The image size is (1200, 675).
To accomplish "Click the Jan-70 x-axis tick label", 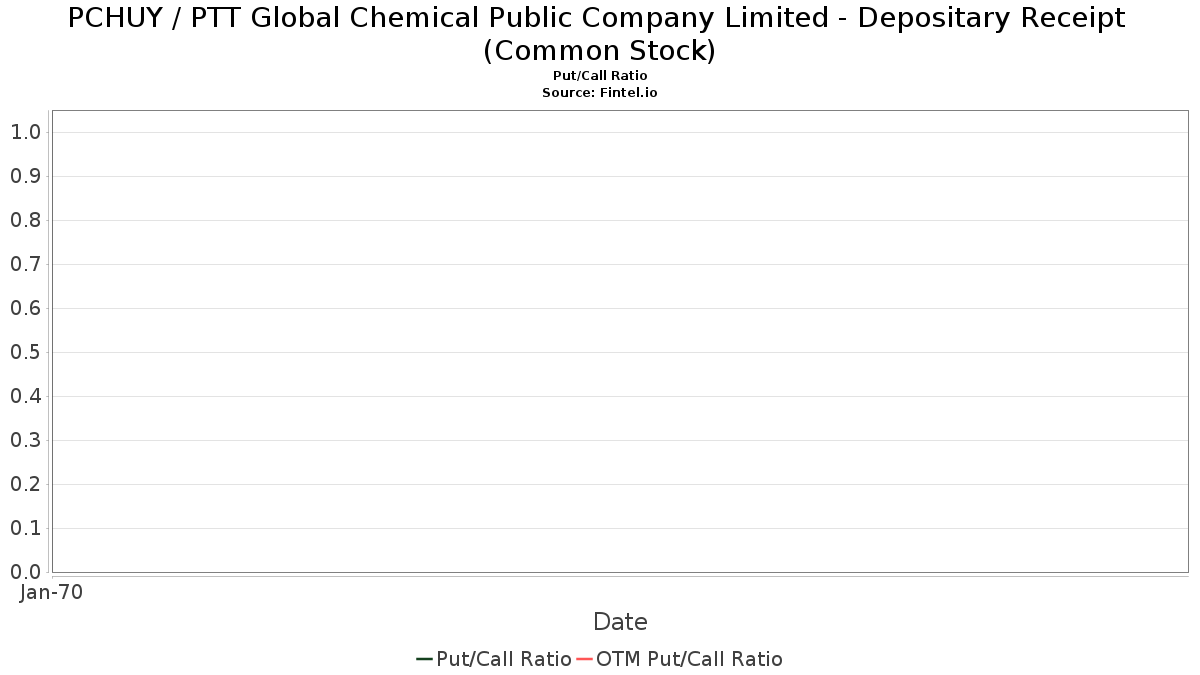I will click(x=51, y=592).
